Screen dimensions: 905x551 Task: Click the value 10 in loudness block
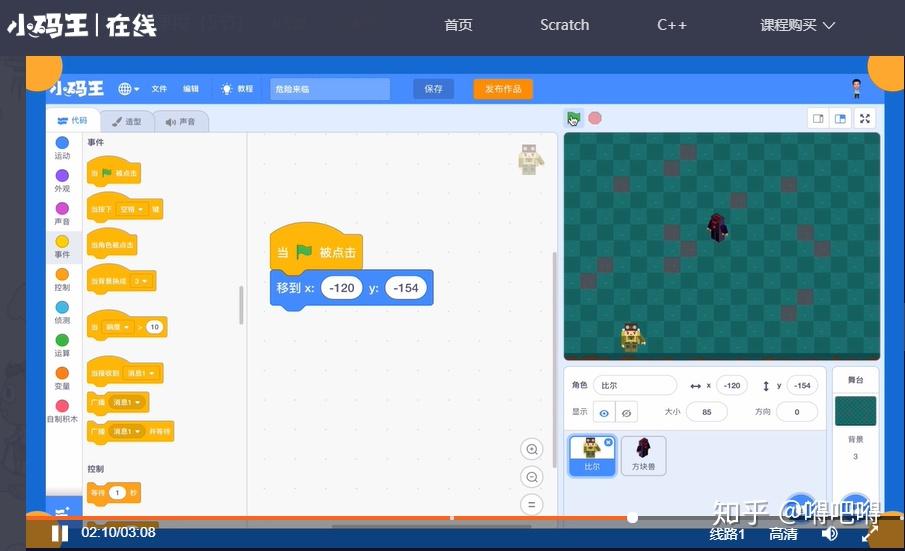pos(154,327)
